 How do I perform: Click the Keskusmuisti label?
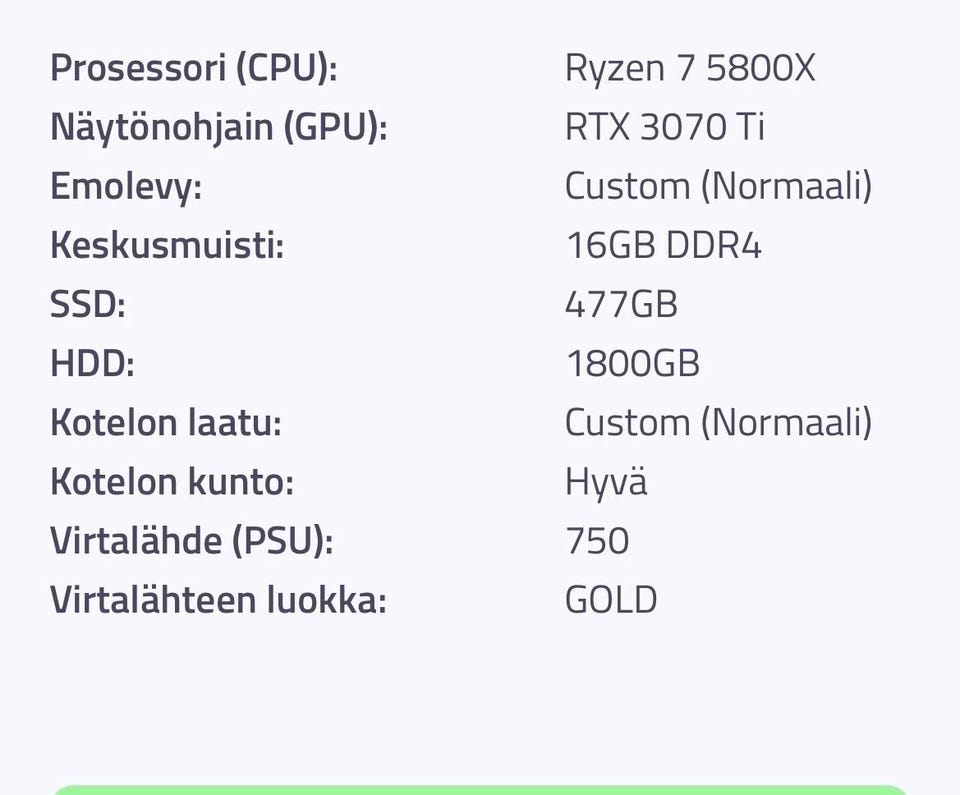pos(167,246)
